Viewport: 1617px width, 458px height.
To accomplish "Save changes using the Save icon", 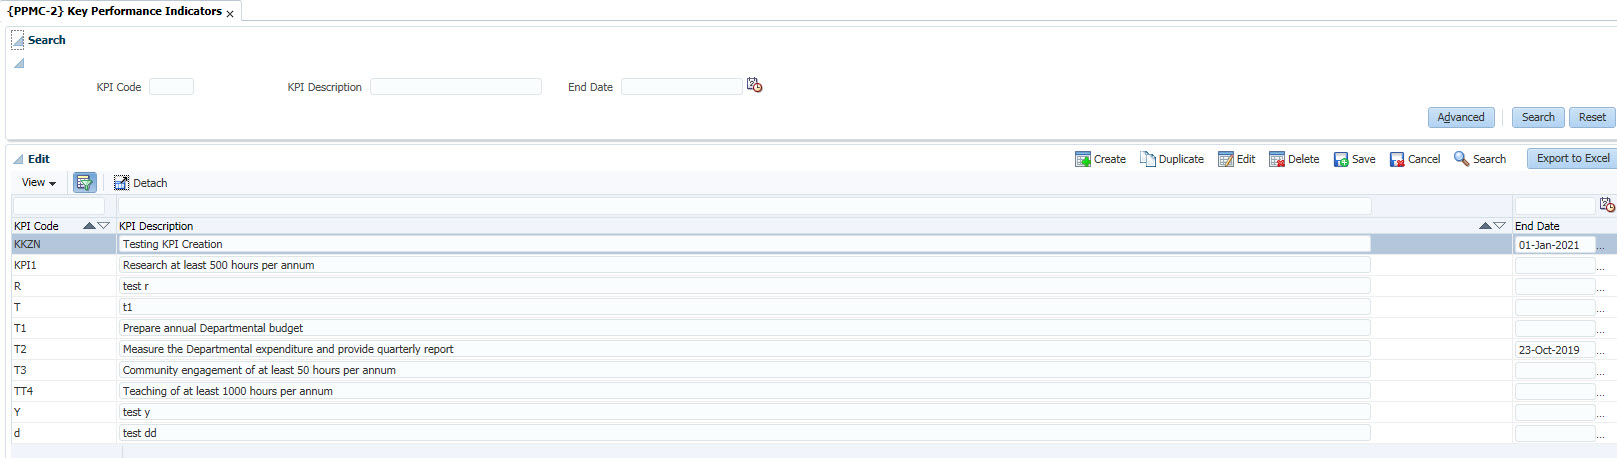I will coord(1340,159).
